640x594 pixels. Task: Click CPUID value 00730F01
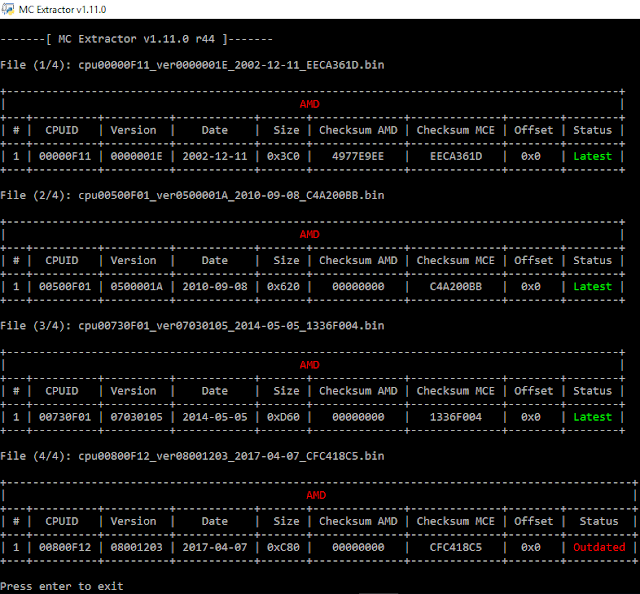pos(65,417)
